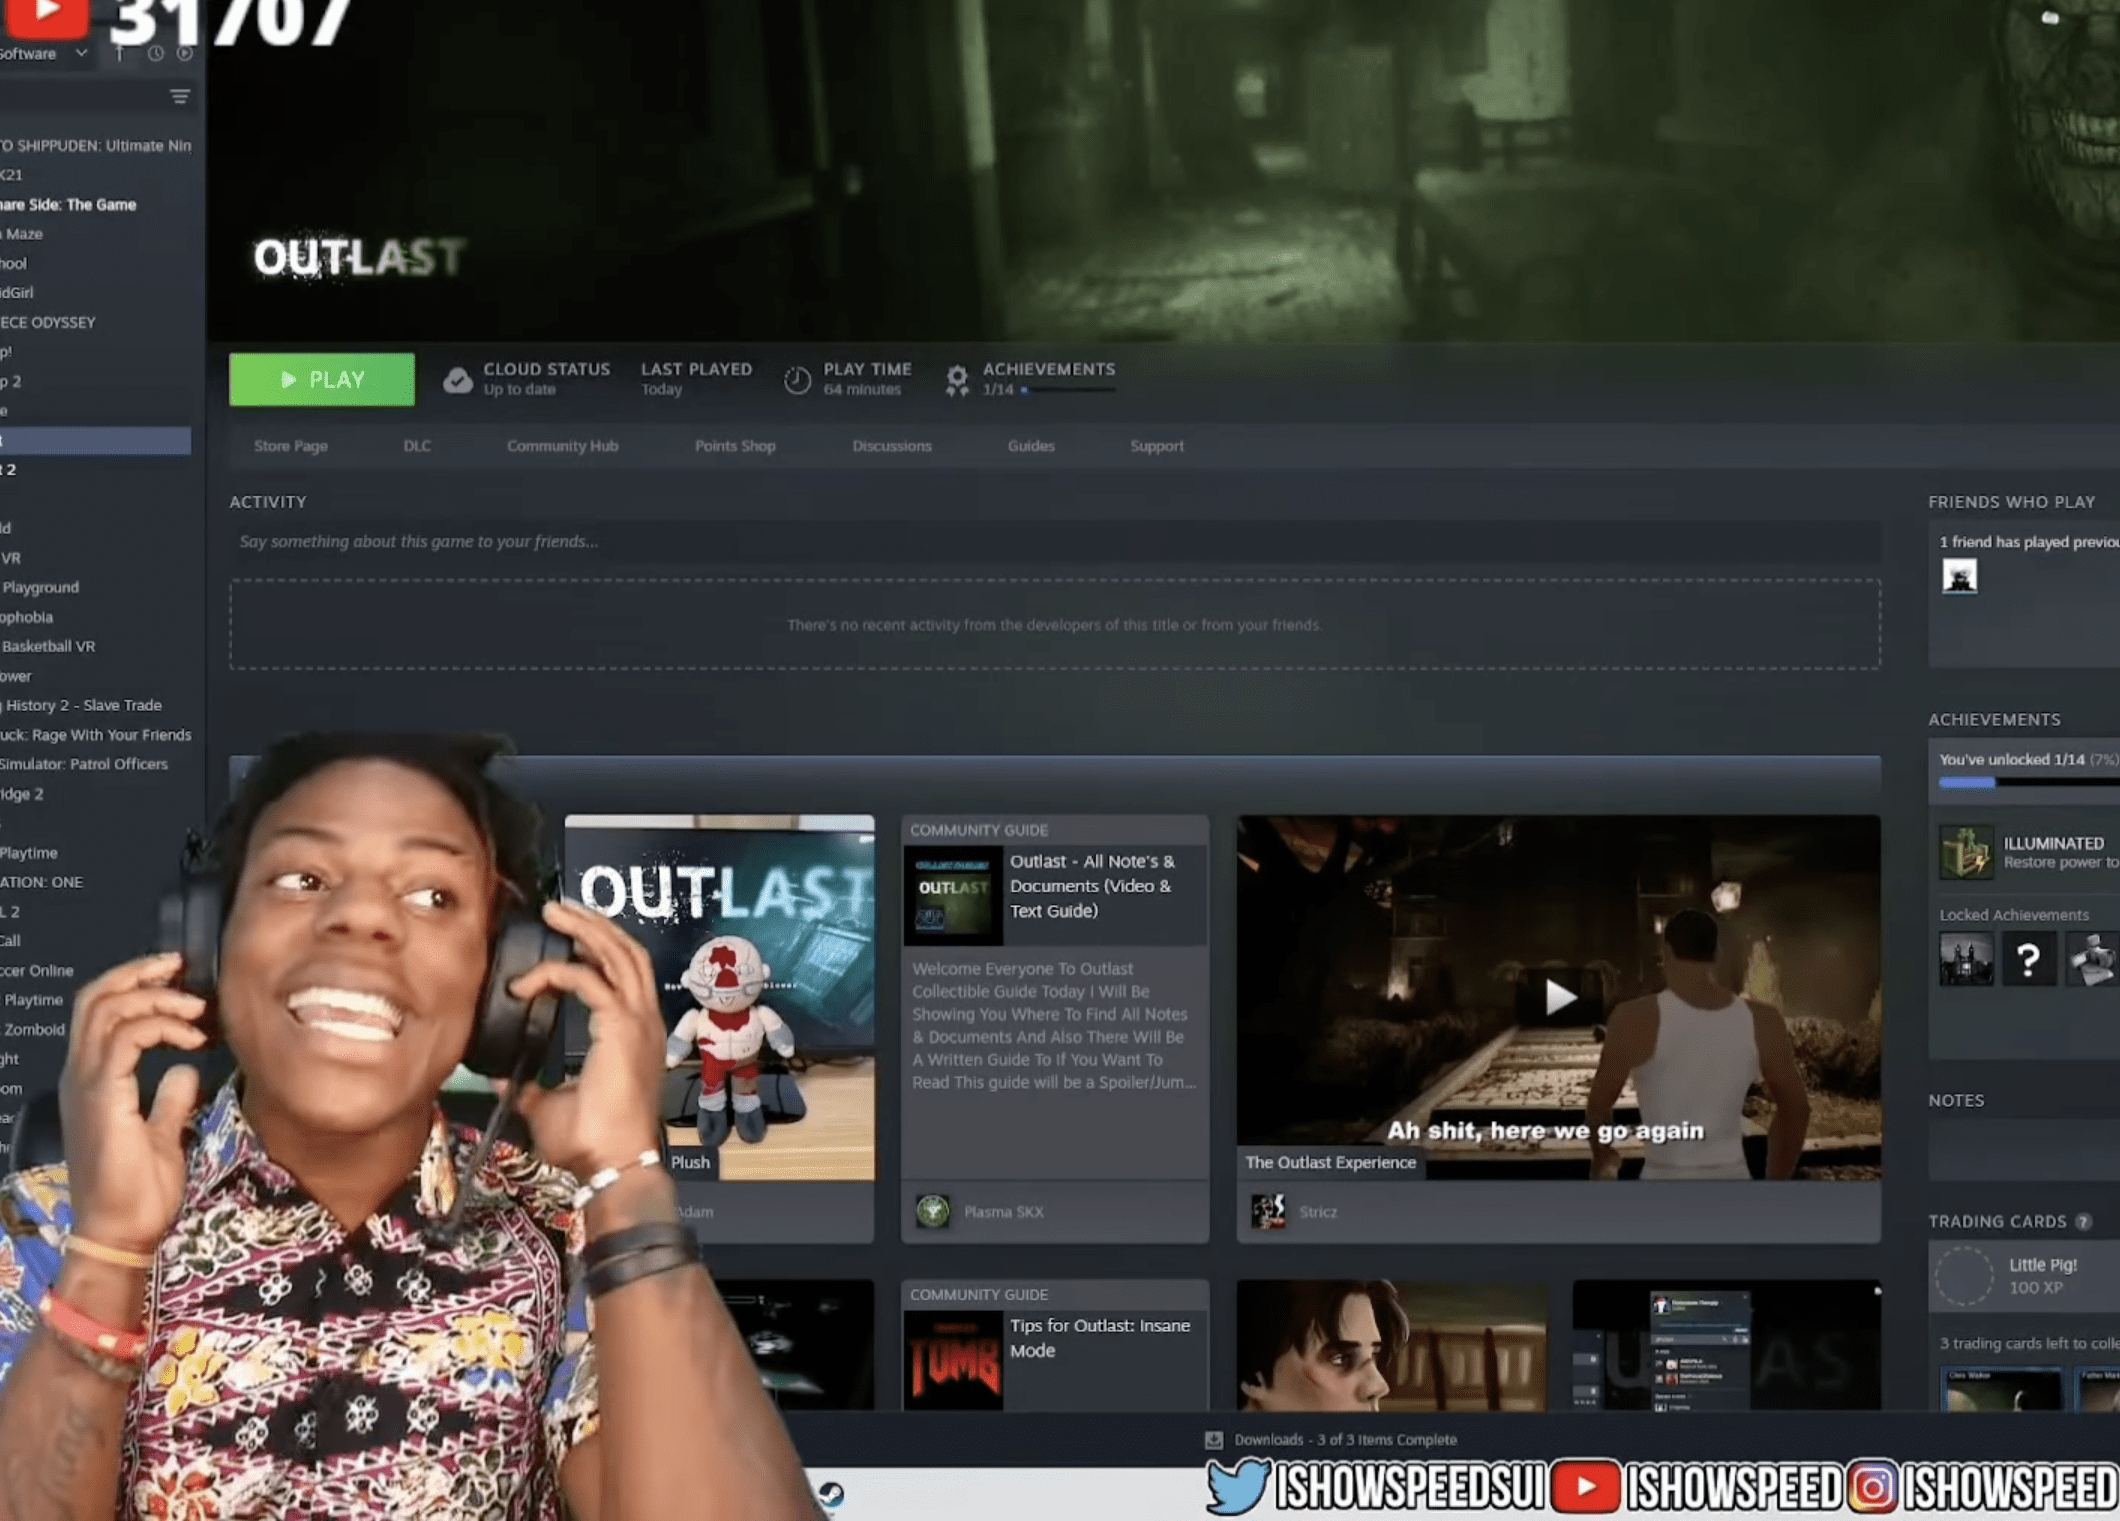Go to the Store Page for Outlast
Image resolution: width=2120 pixels, height=1521 pixels.
tap(290, 446)
